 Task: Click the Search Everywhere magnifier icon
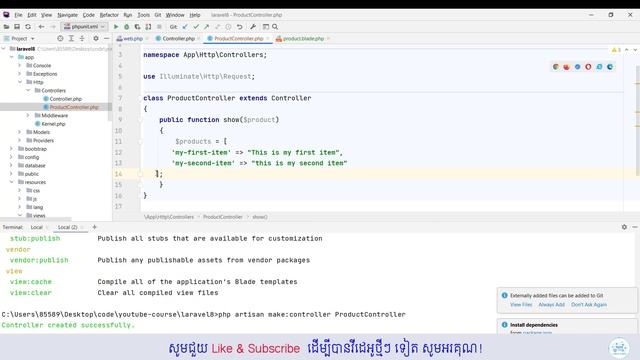275,27
